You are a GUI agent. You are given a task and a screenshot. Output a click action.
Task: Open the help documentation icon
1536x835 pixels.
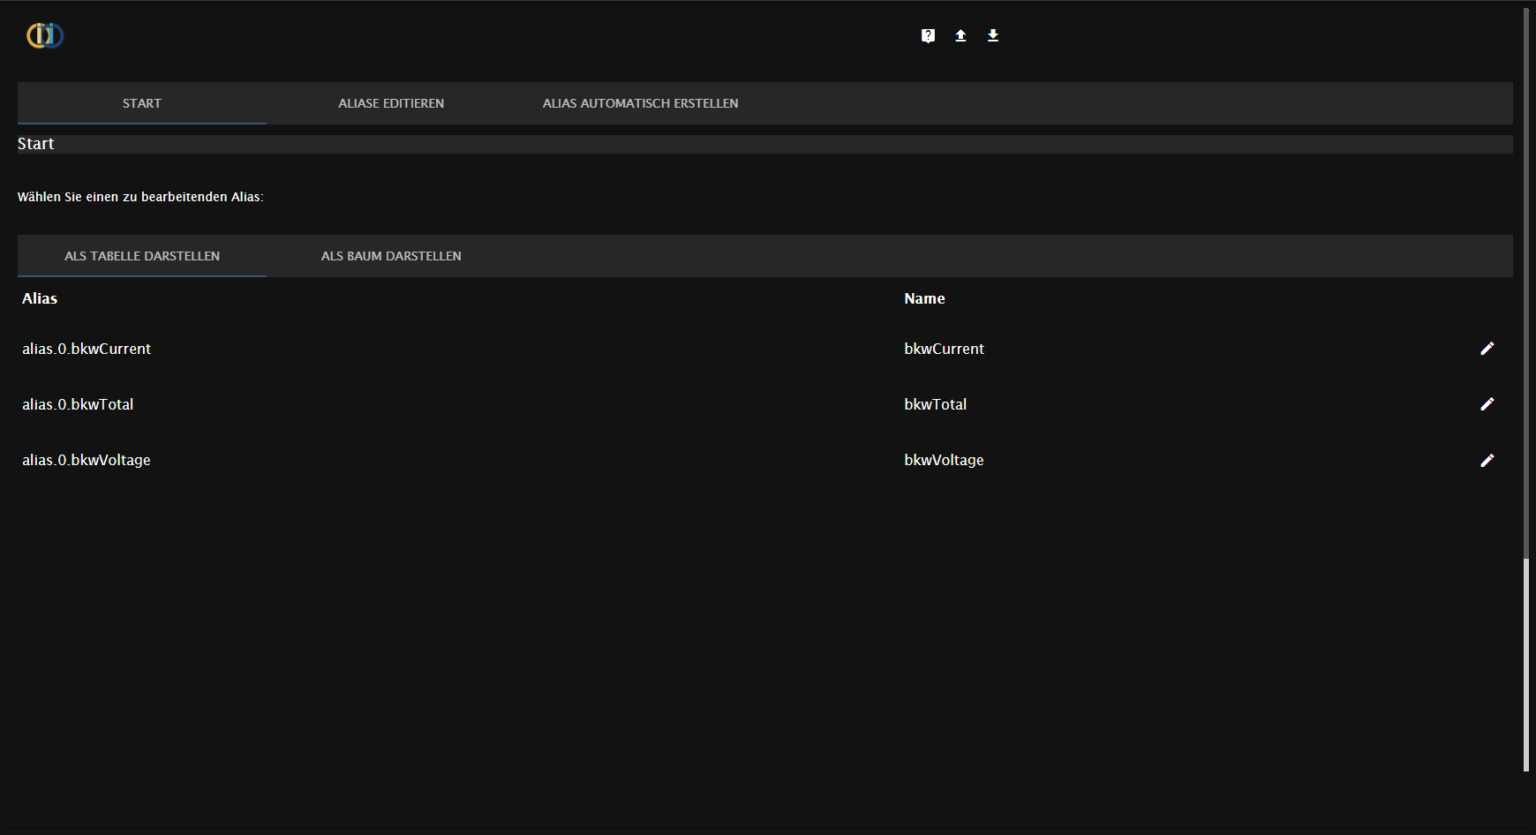tap(928, 35)
